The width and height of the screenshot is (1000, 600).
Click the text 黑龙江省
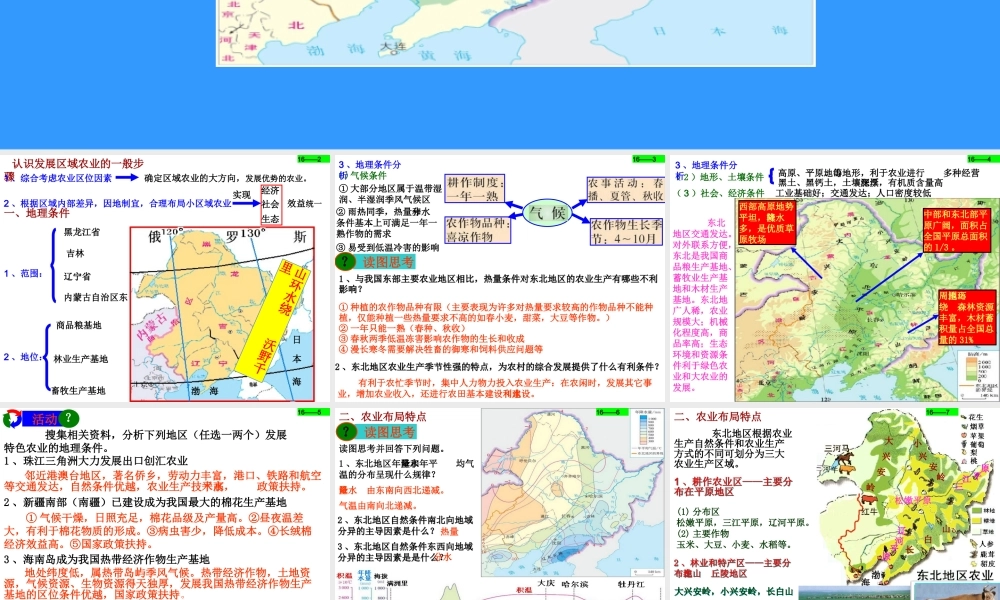[82, 232]
